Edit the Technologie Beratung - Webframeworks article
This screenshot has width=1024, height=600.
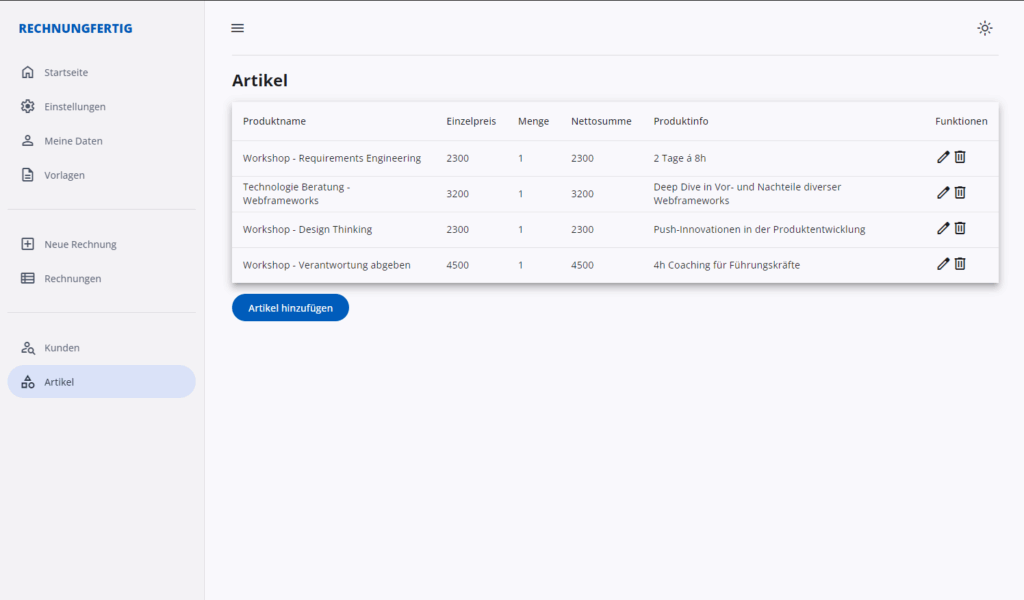click(x=943, y=193)
